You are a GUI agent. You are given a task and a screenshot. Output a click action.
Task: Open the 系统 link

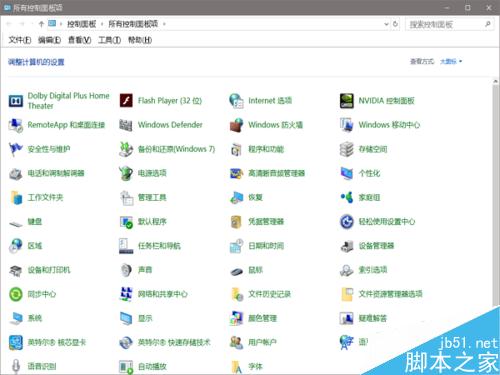(x=35, y=318)
